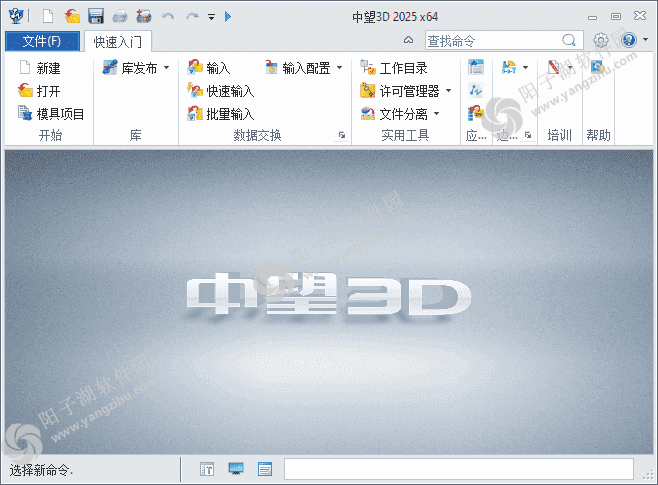This screenshot has height=485, width=658.
Task: Click the command input field in status bar
Action: 459,469
